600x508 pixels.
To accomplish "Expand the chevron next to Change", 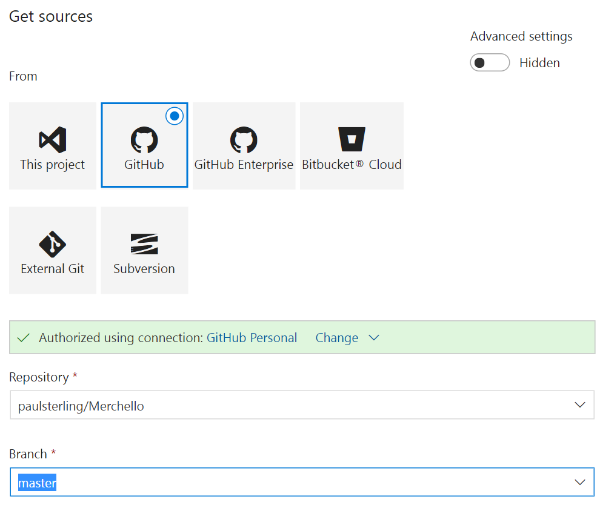I will 374,337.
